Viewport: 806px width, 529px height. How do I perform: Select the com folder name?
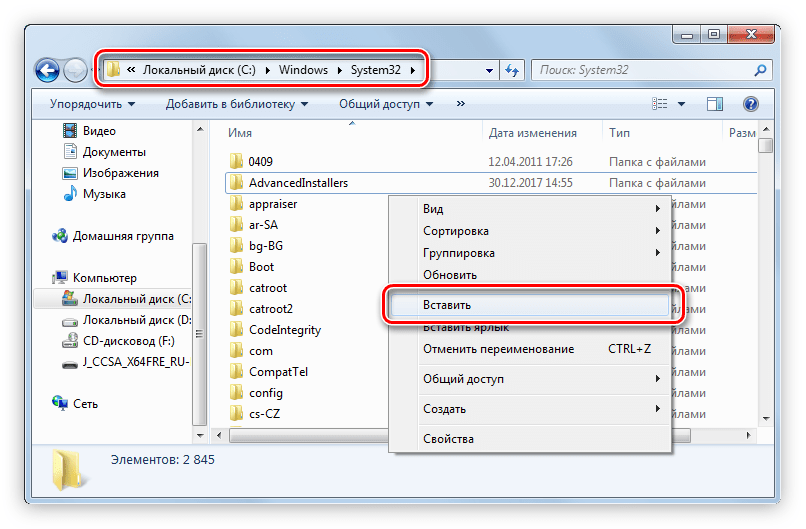[261, 351]
